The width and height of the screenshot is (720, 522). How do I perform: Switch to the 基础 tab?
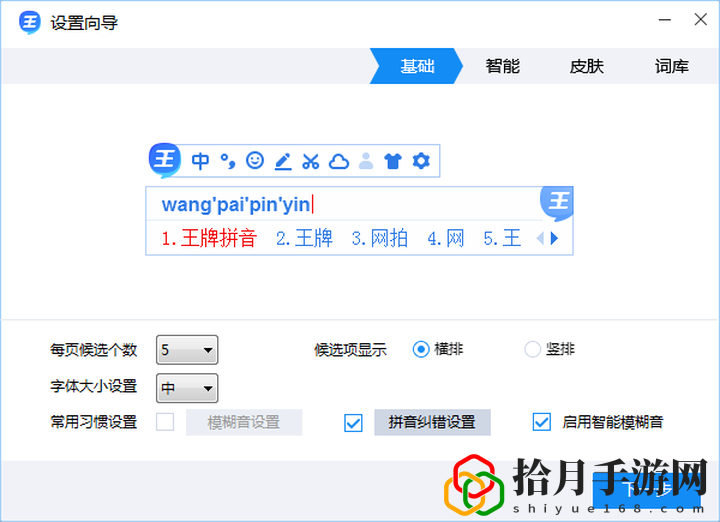point(416,66)
